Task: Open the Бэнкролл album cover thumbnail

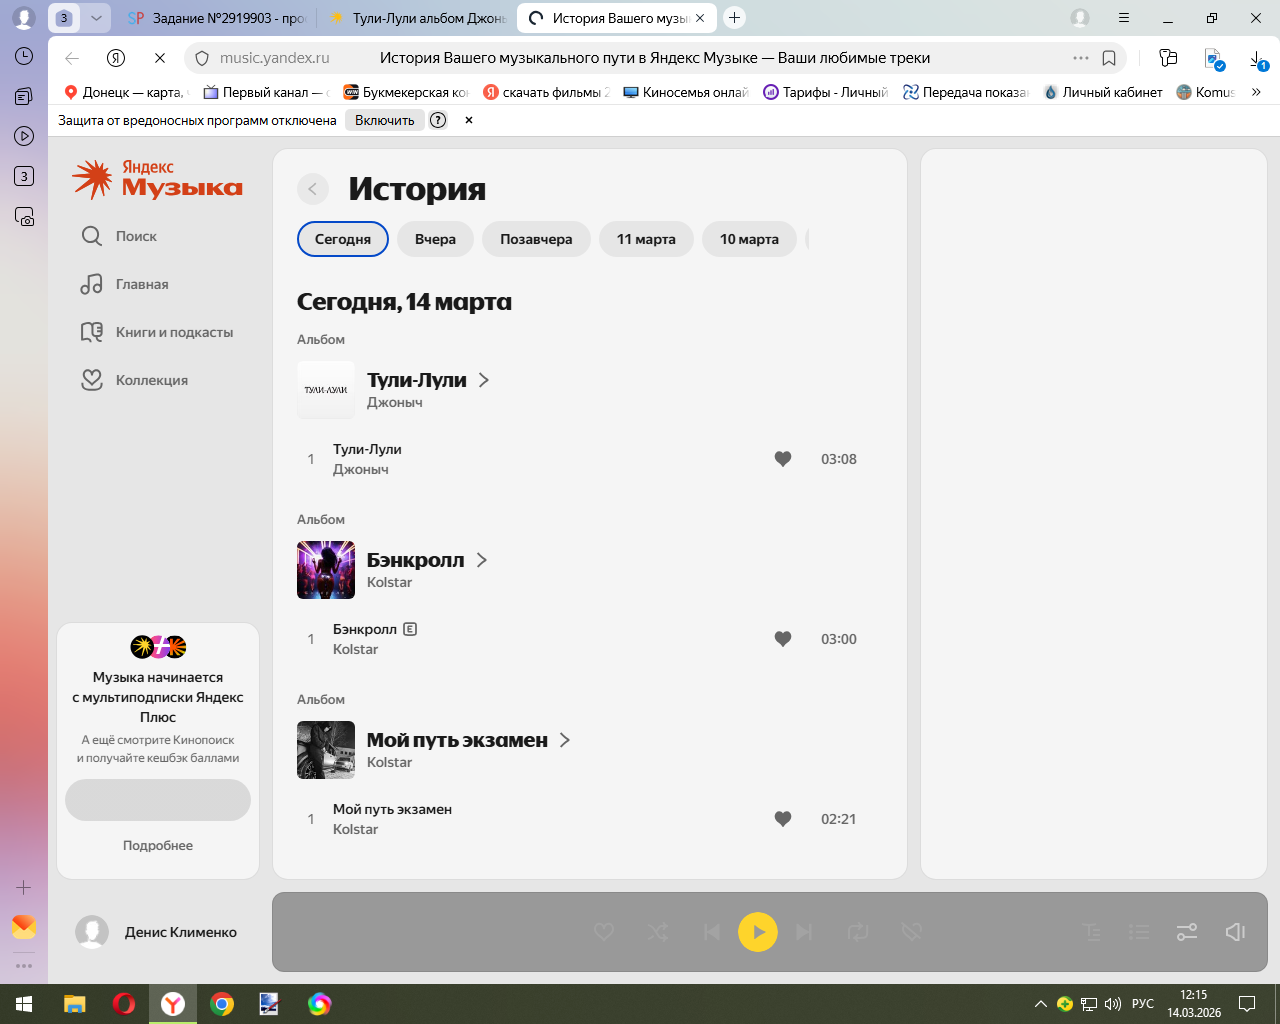Action: [326, 570]
